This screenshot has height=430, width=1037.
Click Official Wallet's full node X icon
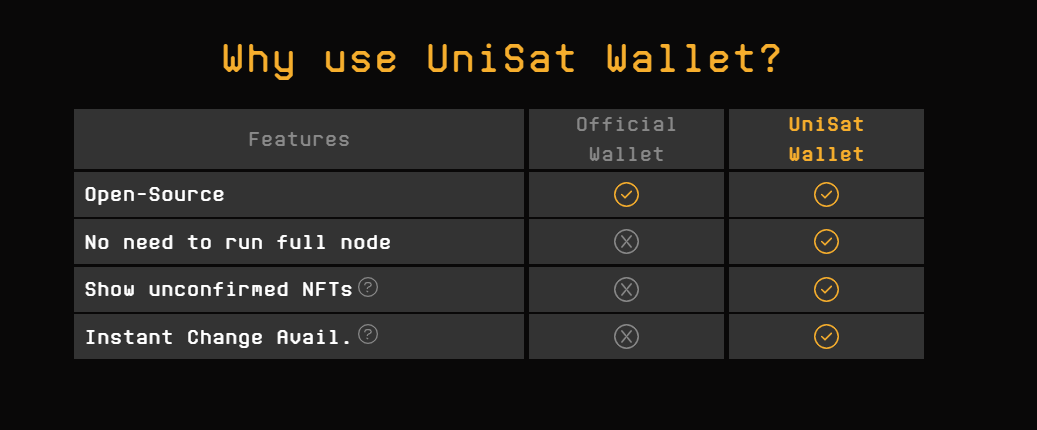tap(626, 242)
